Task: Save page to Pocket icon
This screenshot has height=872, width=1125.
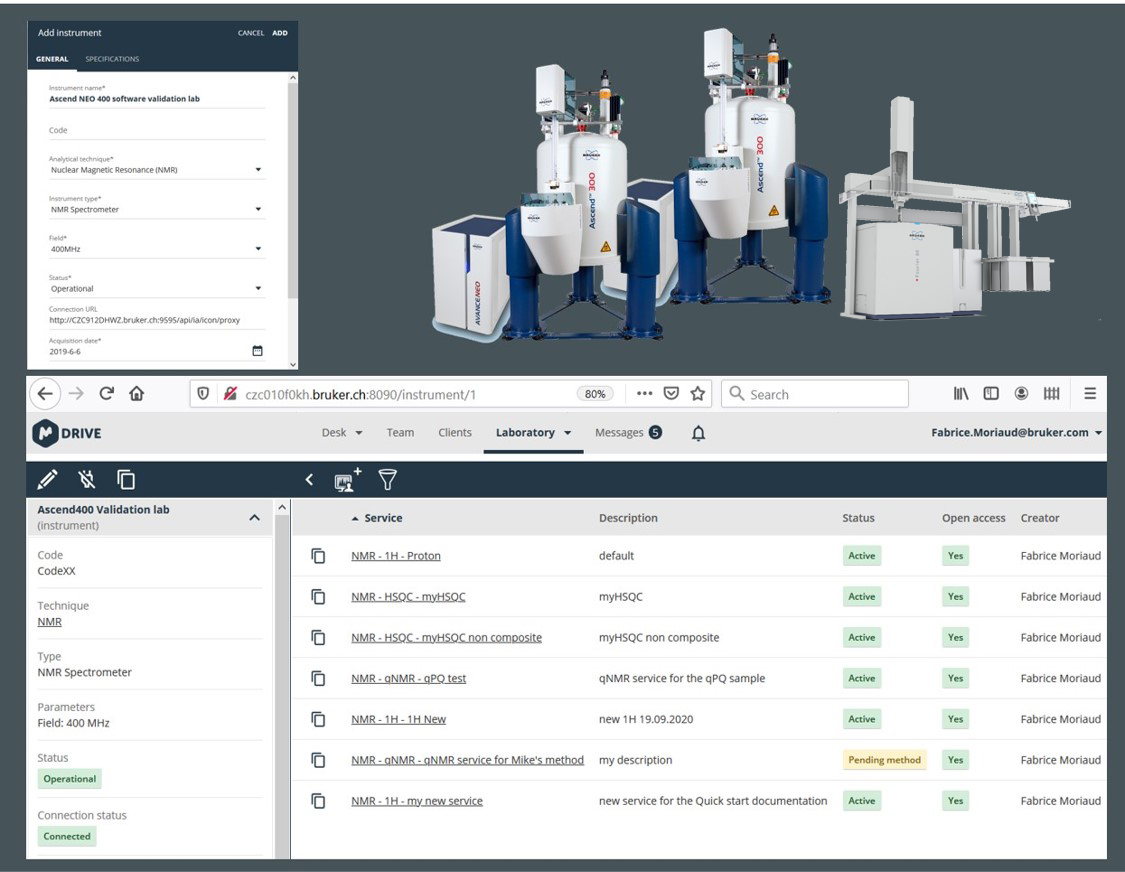Action: coord(671,393)
